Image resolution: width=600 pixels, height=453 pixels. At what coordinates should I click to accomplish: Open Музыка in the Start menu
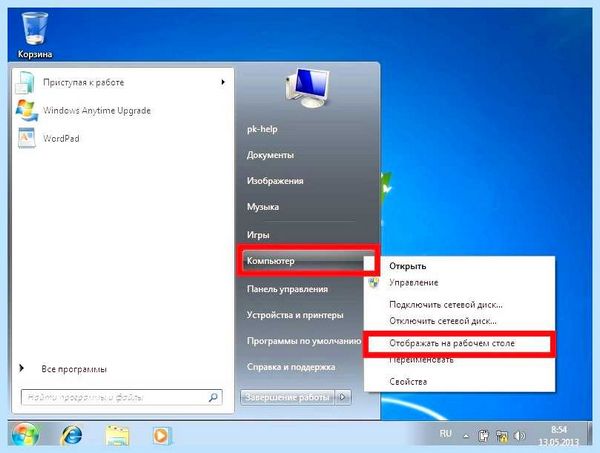tap(263, 207)
